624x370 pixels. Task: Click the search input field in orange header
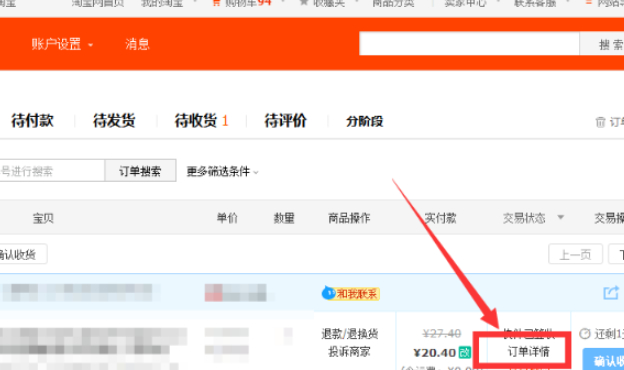(469, 43)
